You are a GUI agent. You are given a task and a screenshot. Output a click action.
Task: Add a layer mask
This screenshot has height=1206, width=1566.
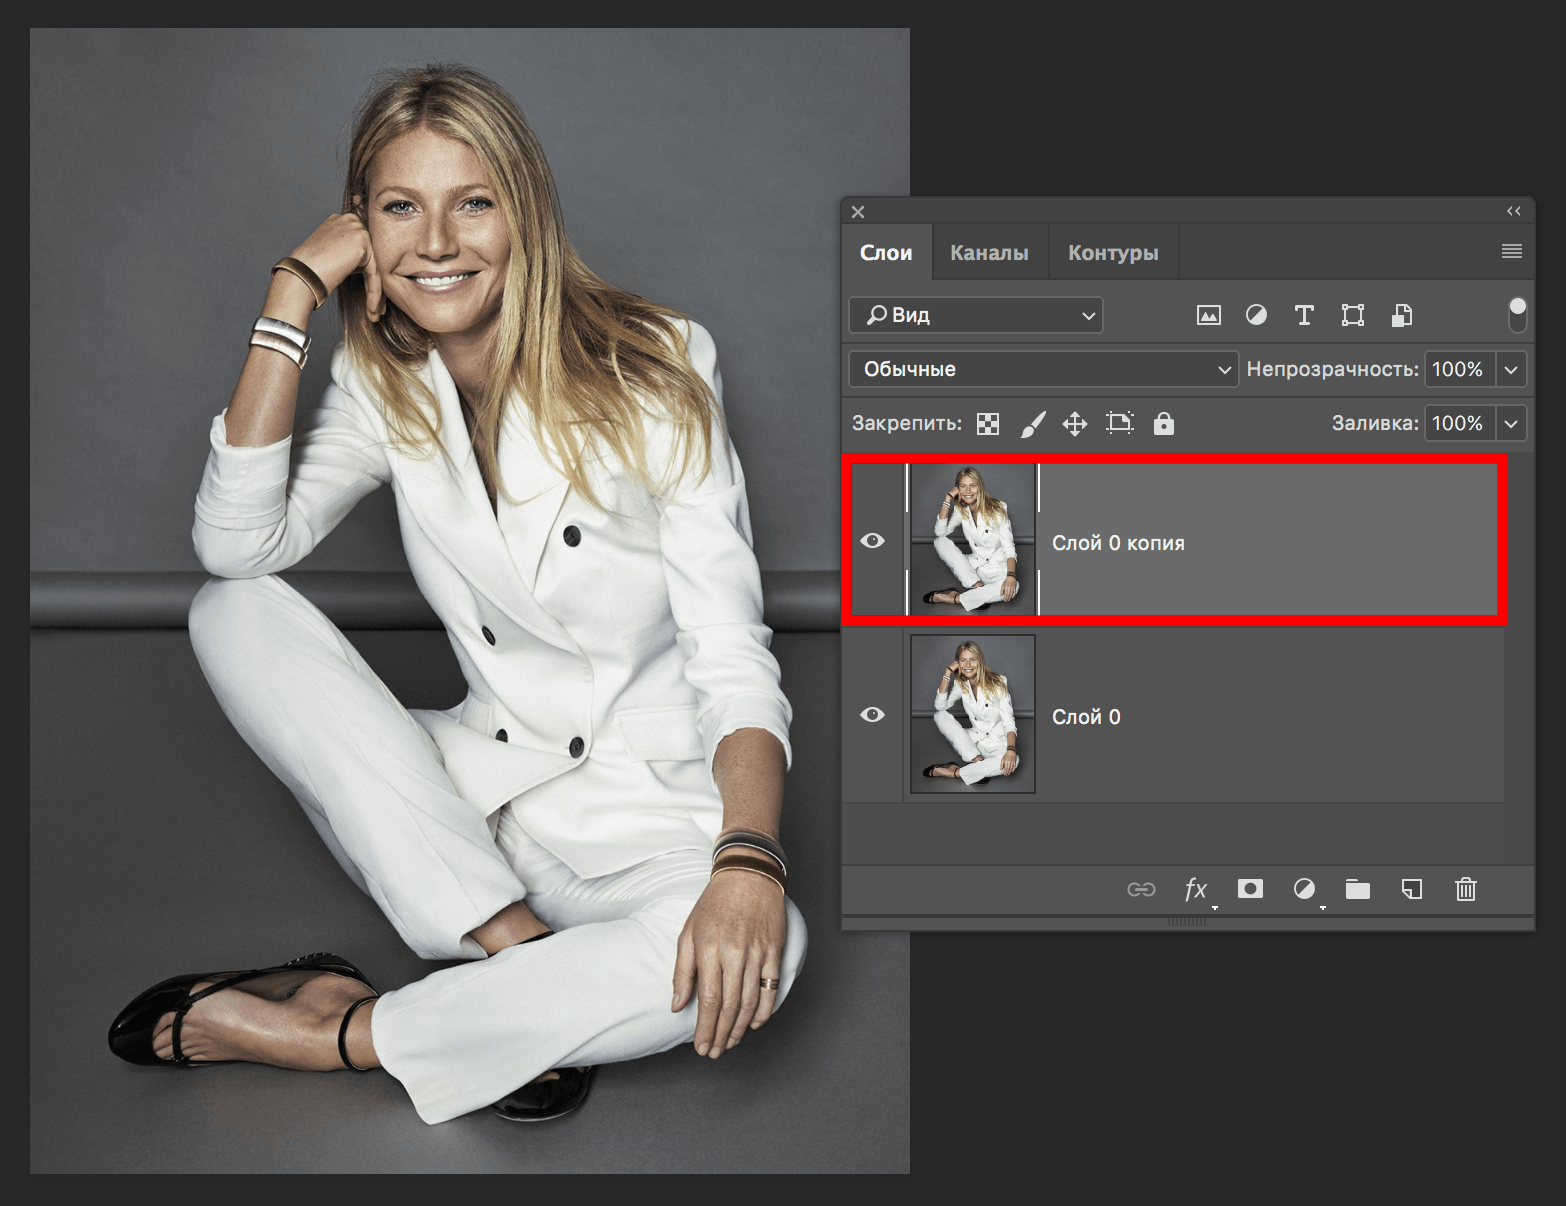click(1250, 889)
